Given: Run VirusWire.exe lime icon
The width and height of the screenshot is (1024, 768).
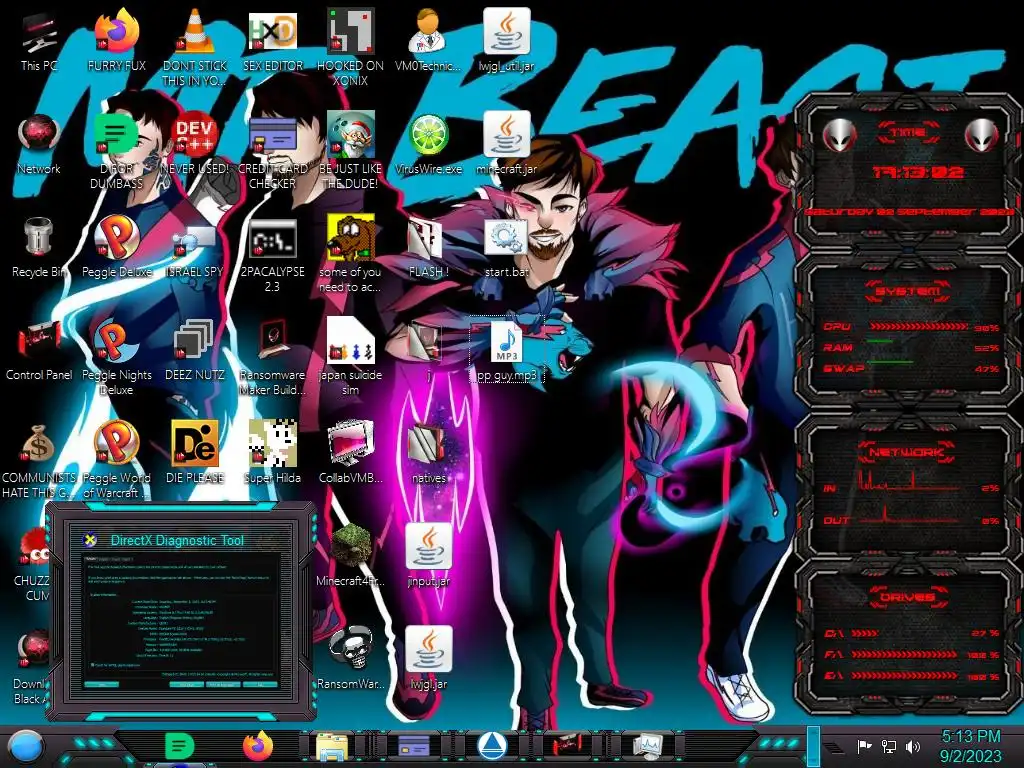Looking at the screenshot, I should coord(428,145).
